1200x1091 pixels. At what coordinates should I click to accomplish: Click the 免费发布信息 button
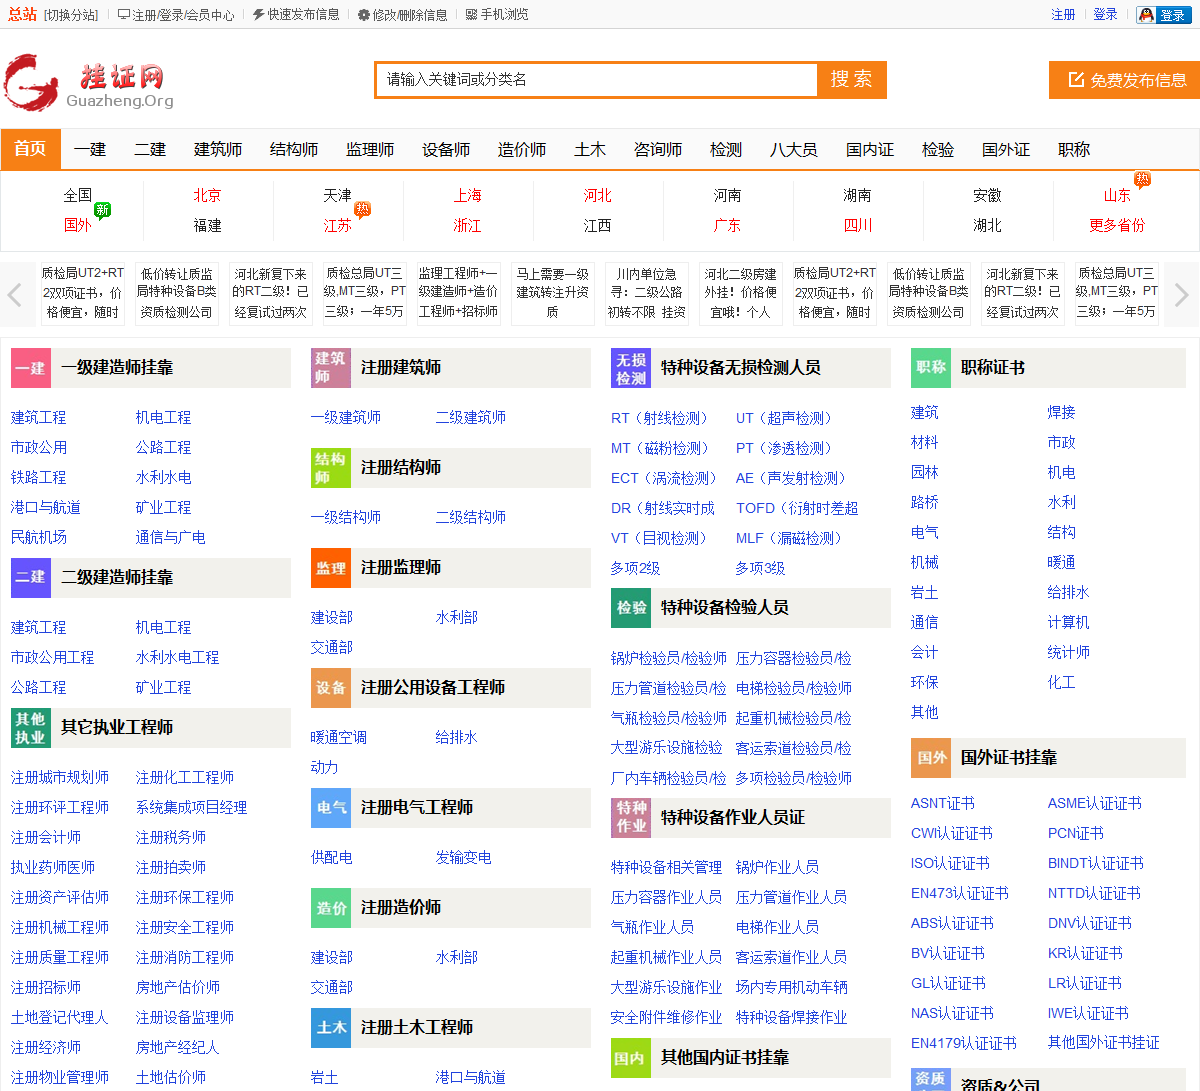tap(1124, 80)
